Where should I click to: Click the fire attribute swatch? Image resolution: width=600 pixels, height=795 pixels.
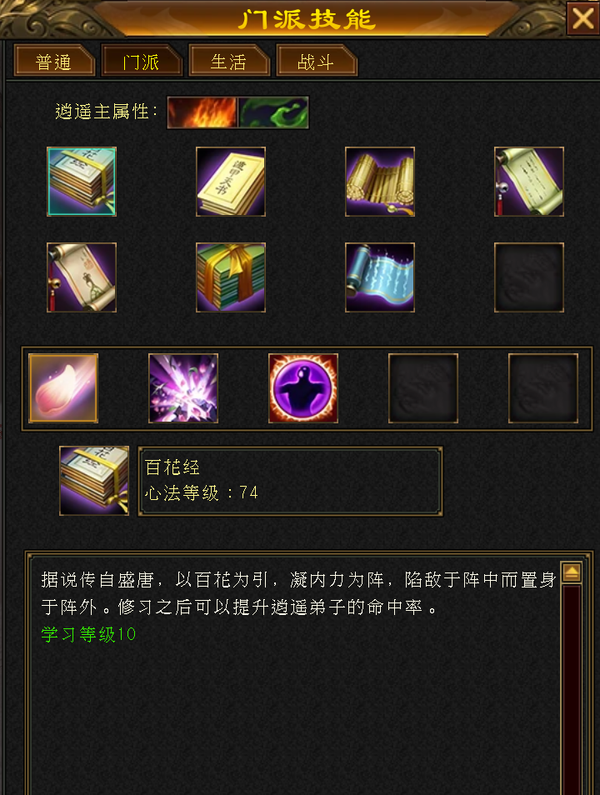[202, 113]
